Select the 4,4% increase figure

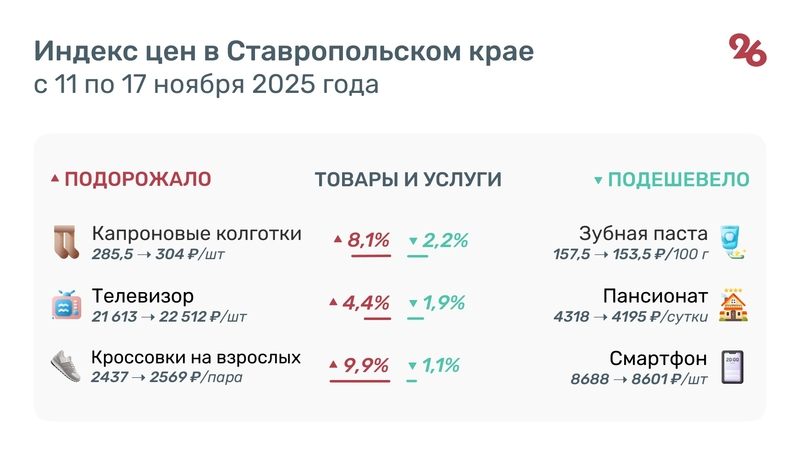point(368,303)
